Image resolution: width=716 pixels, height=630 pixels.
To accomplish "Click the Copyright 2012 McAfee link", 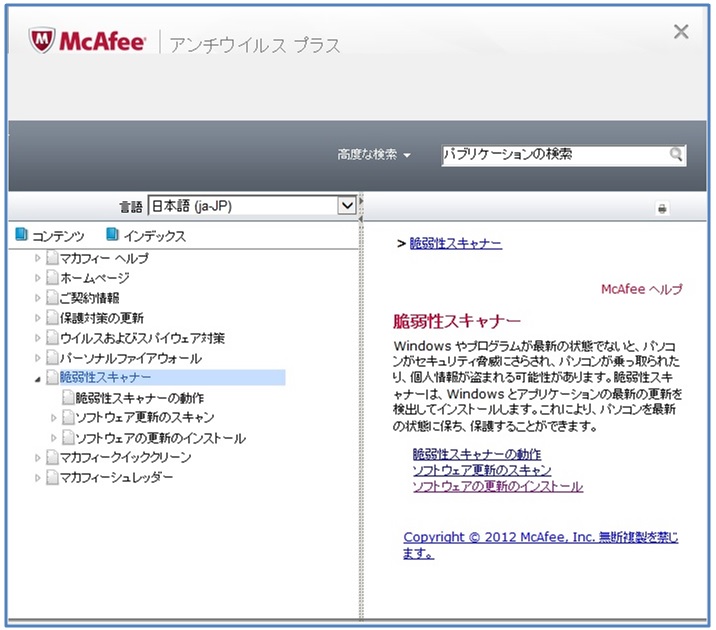I will (x=541, y=545).
